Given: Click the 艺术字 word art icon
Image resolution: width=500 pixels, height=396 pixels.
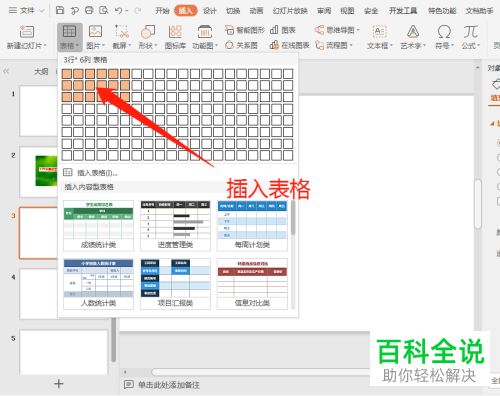Looking at the screenshot, I should click(x=413, y=32).
